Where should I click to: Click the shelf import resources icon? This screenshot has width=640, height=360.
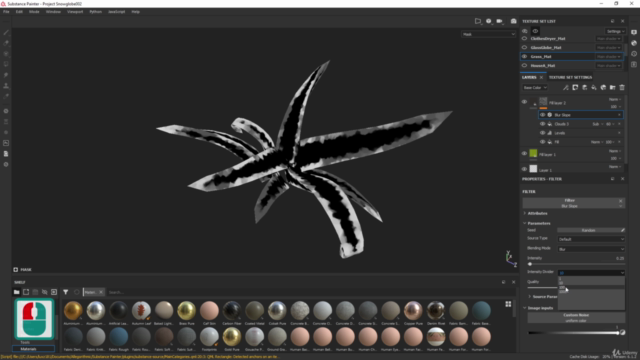pyautogui.click(x=53, y=292)
